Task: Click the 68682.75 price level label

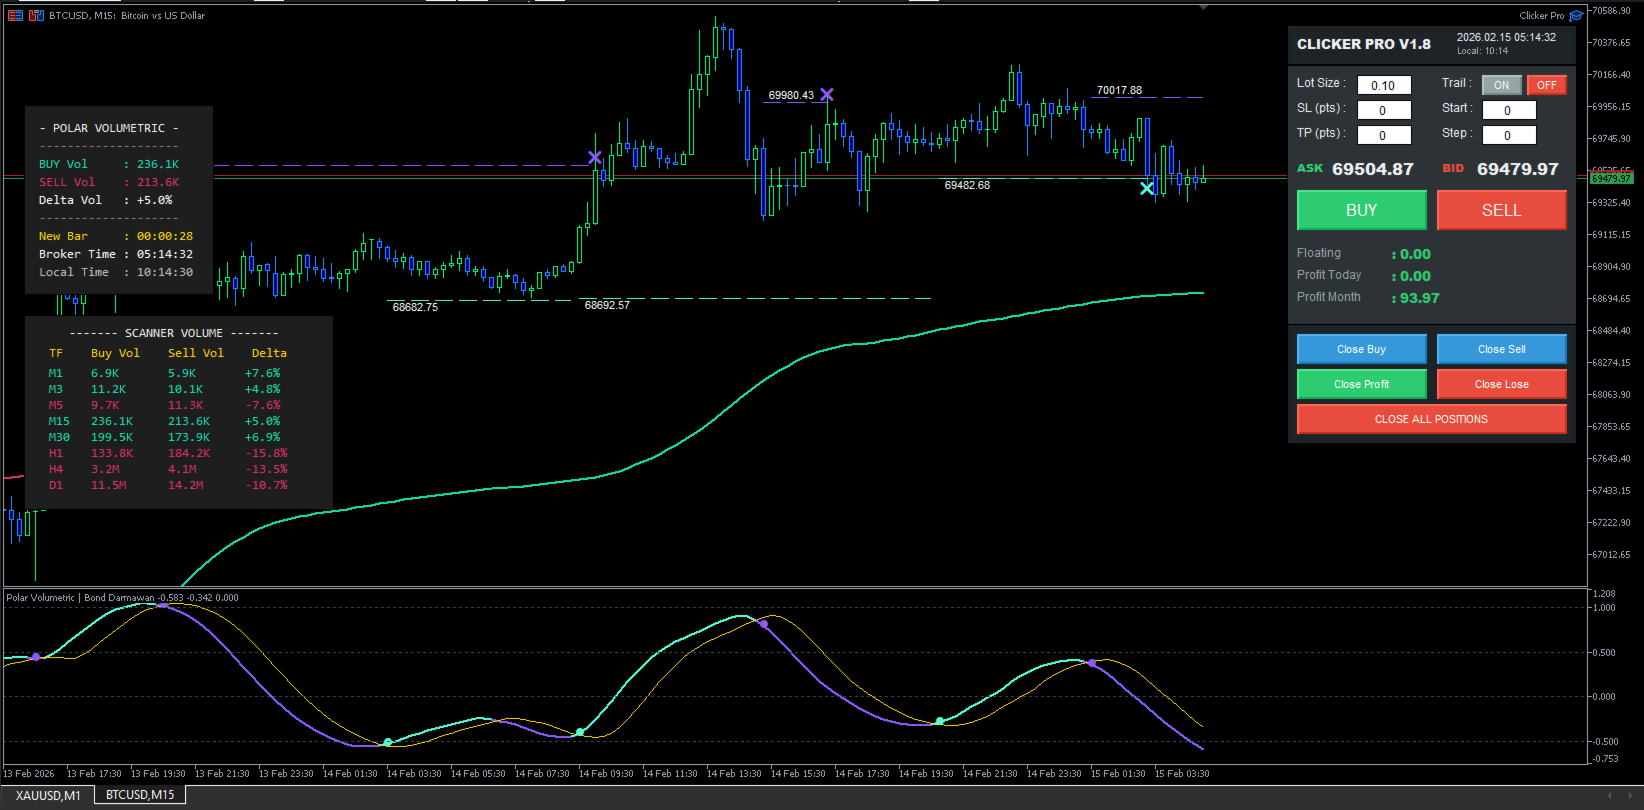Action: pos(415,307)
